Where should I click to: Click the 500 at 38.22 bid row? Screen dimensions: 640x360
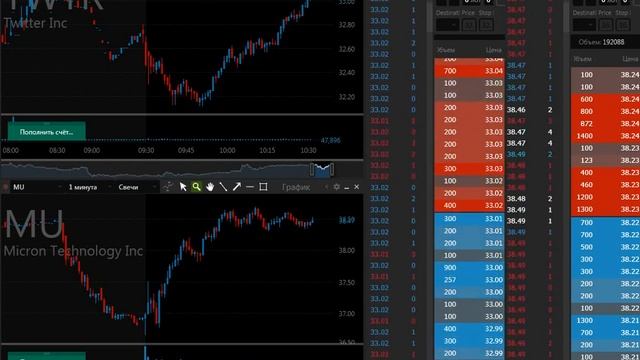[x=605, y=247]
